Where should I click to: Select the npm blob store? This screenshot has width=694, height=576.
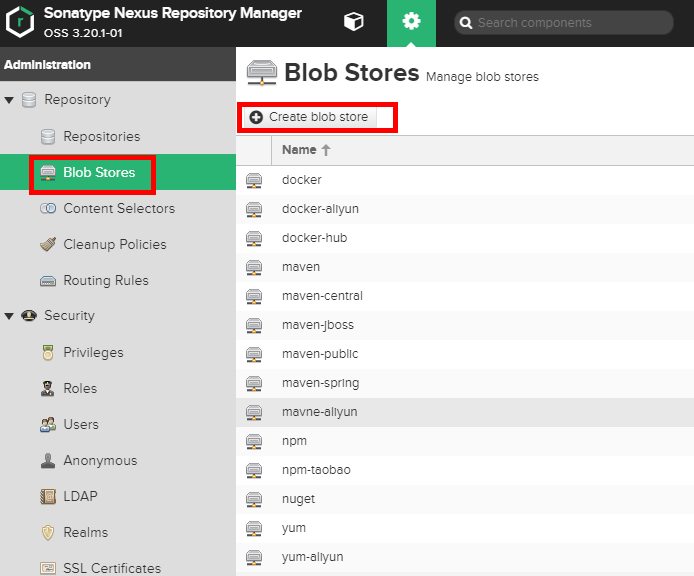pos(465,441)
